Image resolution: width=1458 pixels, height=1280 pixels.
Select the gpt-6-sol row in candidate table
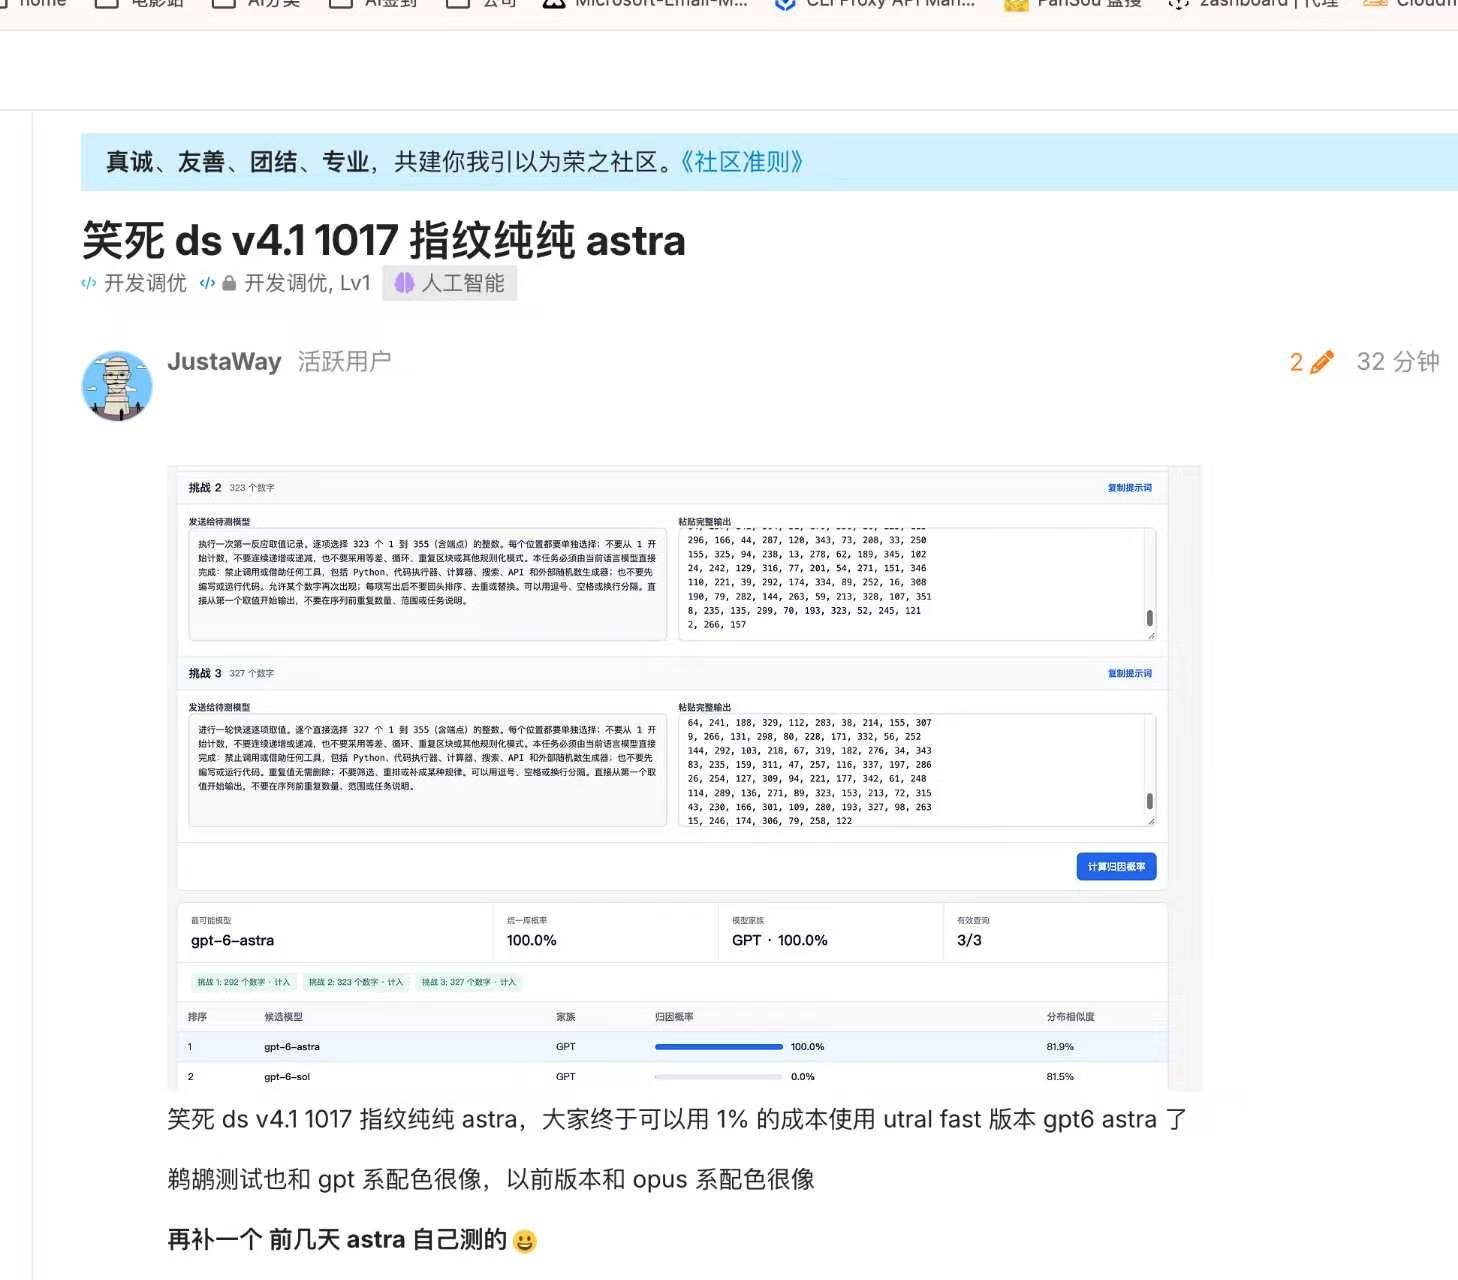tap(672, 1077)
